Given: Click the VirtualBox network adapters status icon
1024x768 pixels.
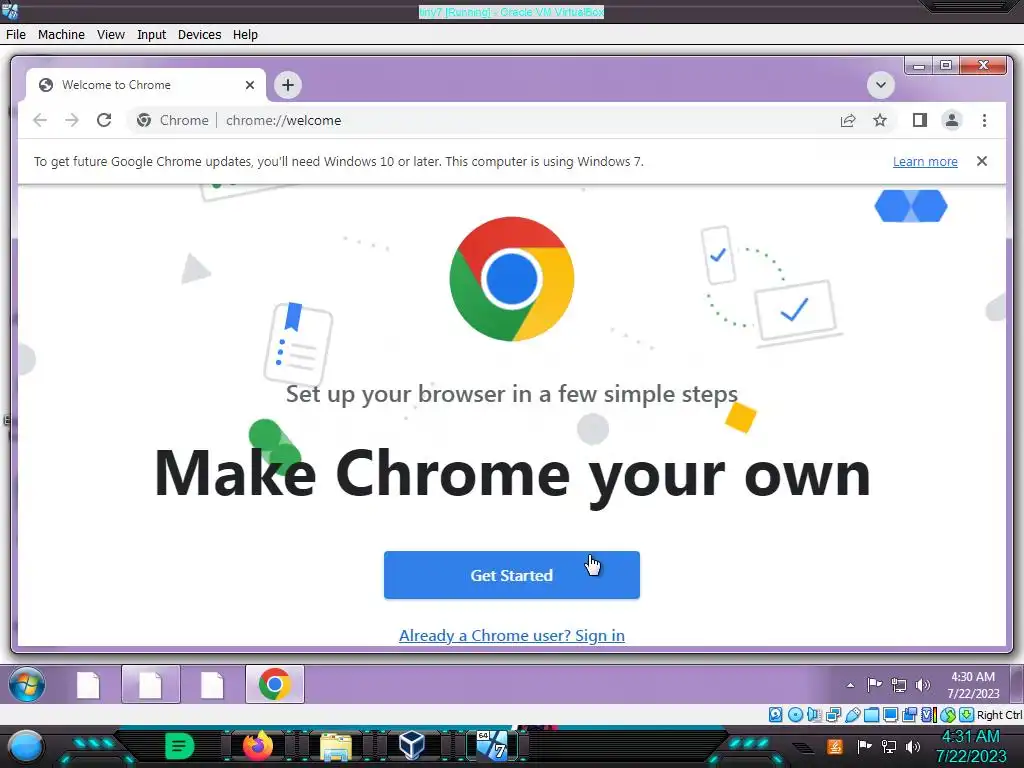Looking at the screenshot, I should tap(833, 714).
